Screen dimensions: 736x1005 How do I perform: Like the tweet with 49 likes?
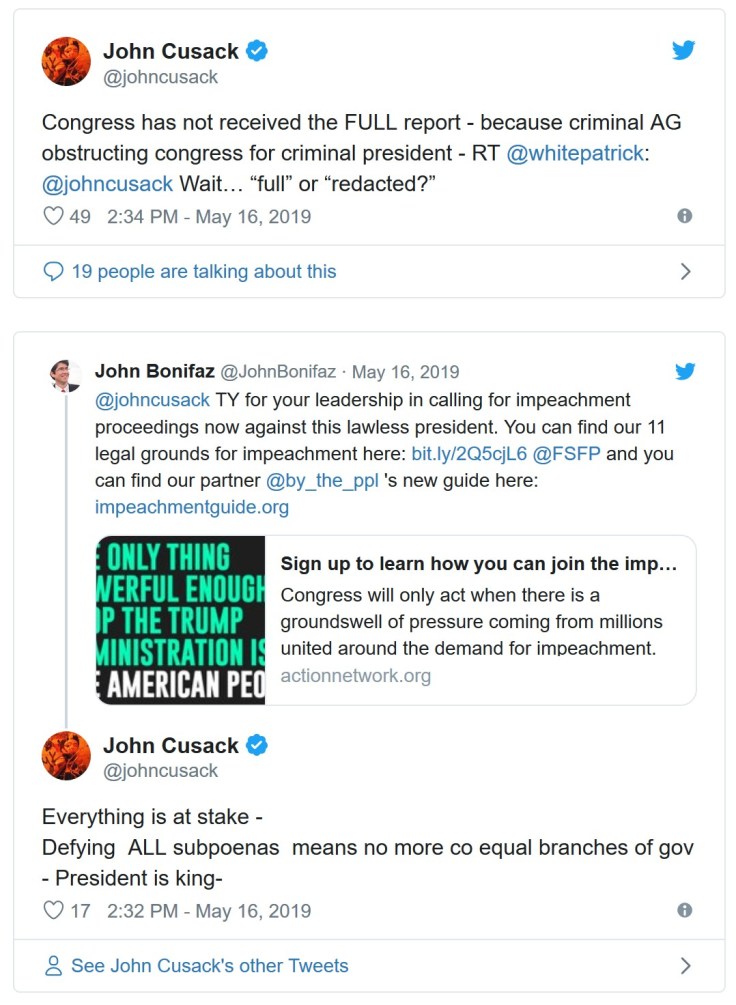53,216
